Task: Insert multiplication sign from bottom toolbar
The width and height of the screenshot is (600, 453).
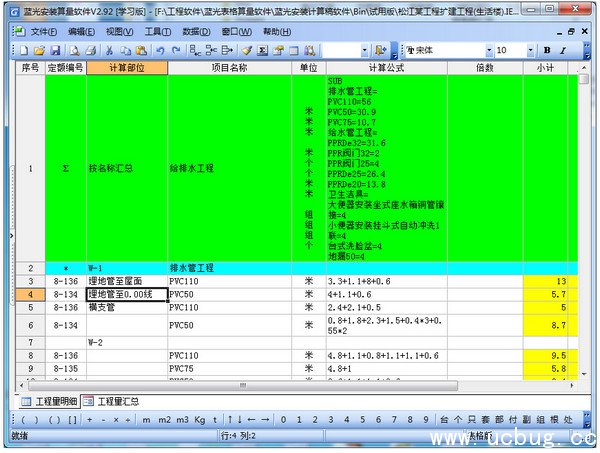Action: point(116,420)
